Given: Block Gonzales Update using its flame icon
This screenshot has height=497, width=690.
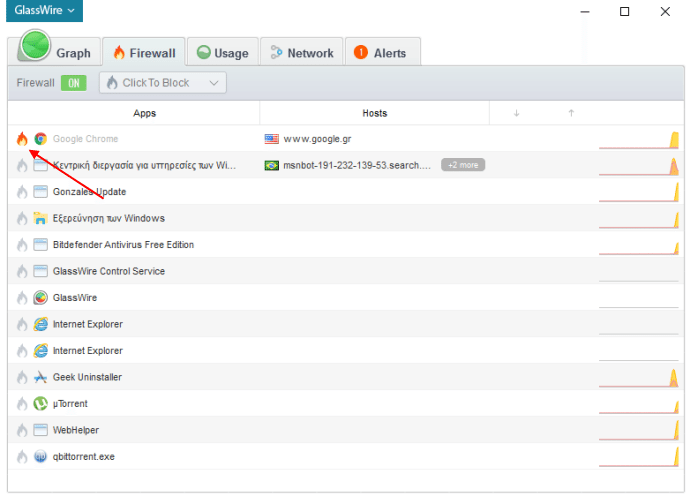Looking at the screenshot, I should point(22,192).
